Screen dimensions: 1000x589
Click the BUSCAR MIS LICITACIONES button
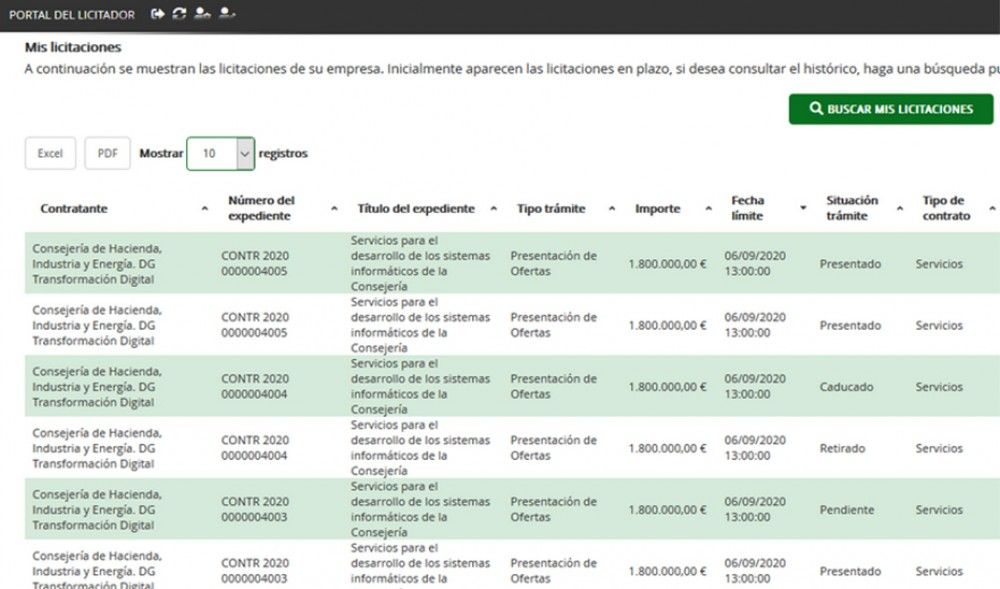click(x=891, y=109)
